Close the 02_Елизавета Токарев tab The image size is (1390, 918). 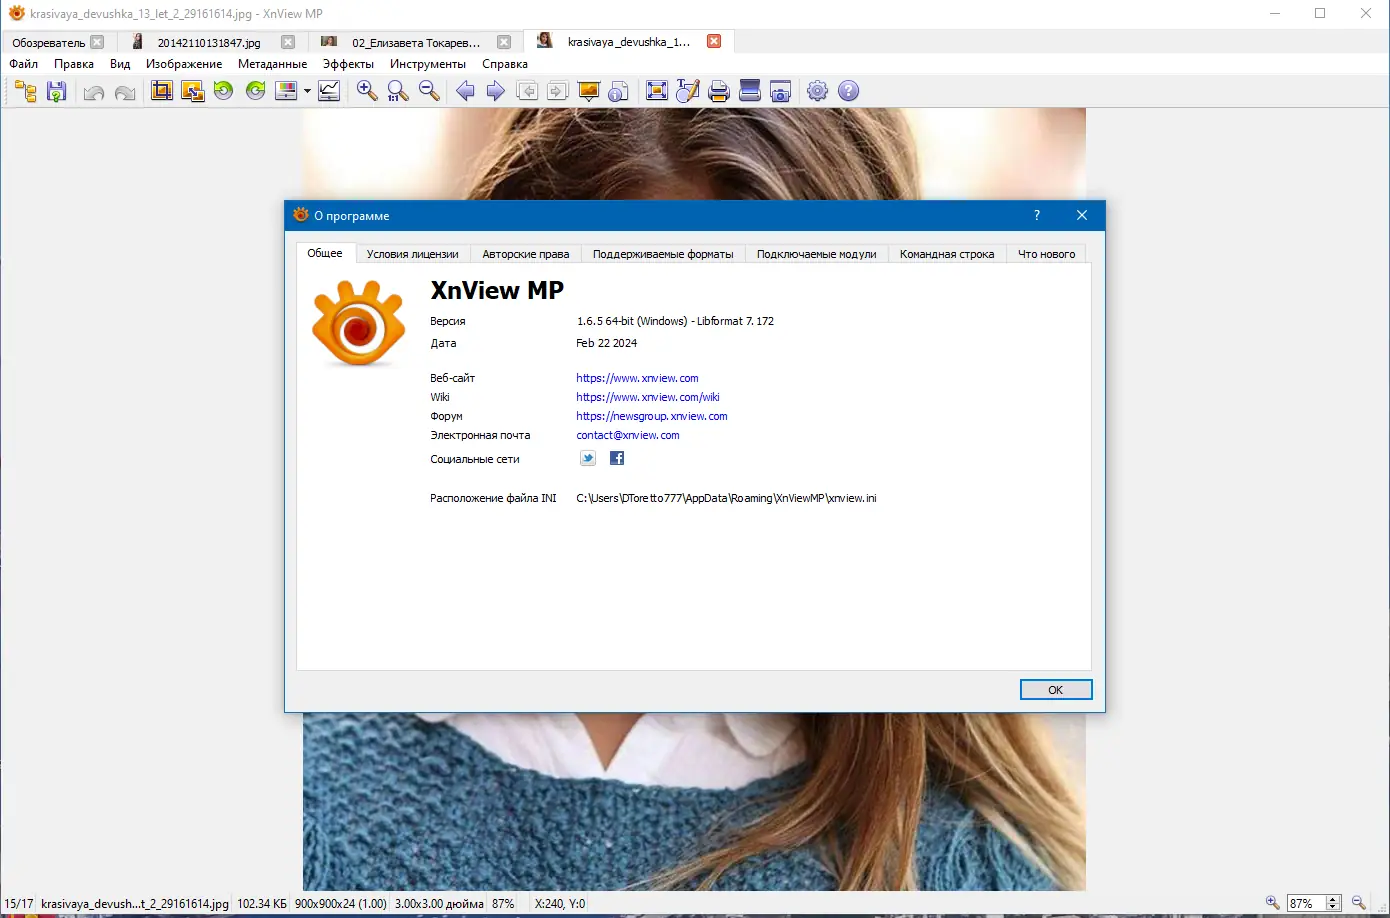pyautogui.click(x=504, y=42)
